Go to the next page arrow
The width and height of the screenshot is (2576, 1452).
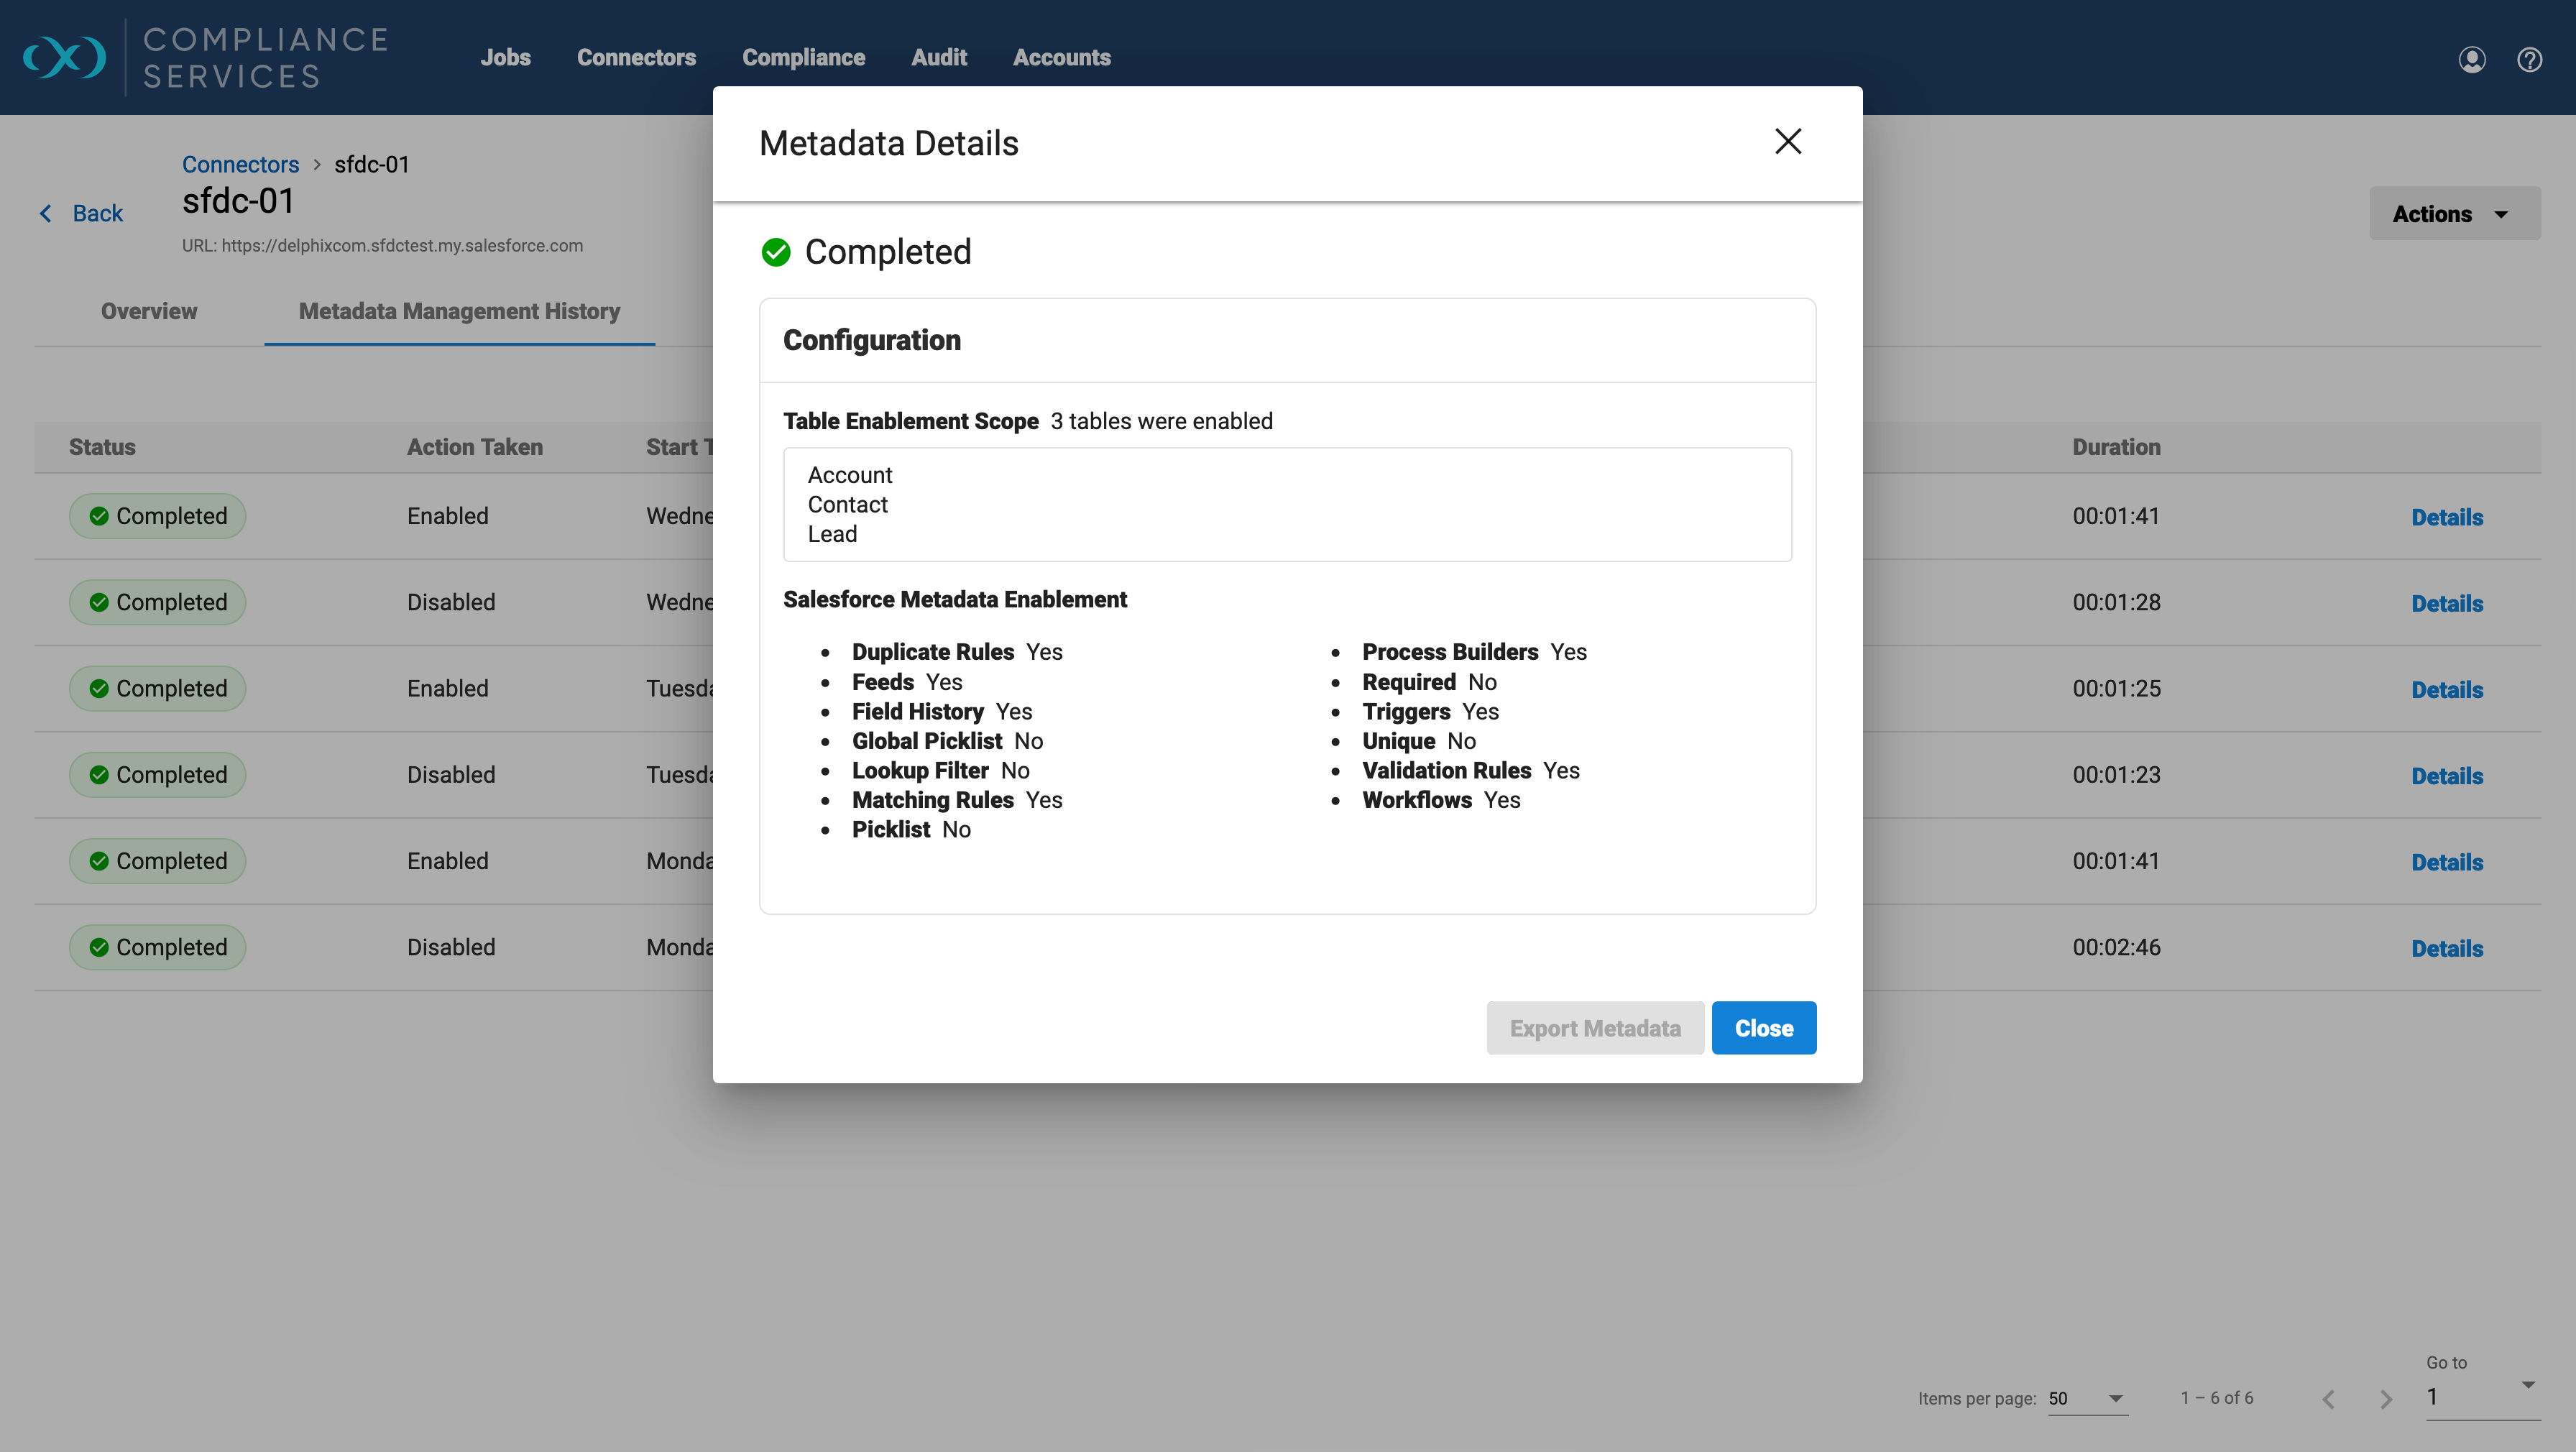click(x=2386, y=1399)
